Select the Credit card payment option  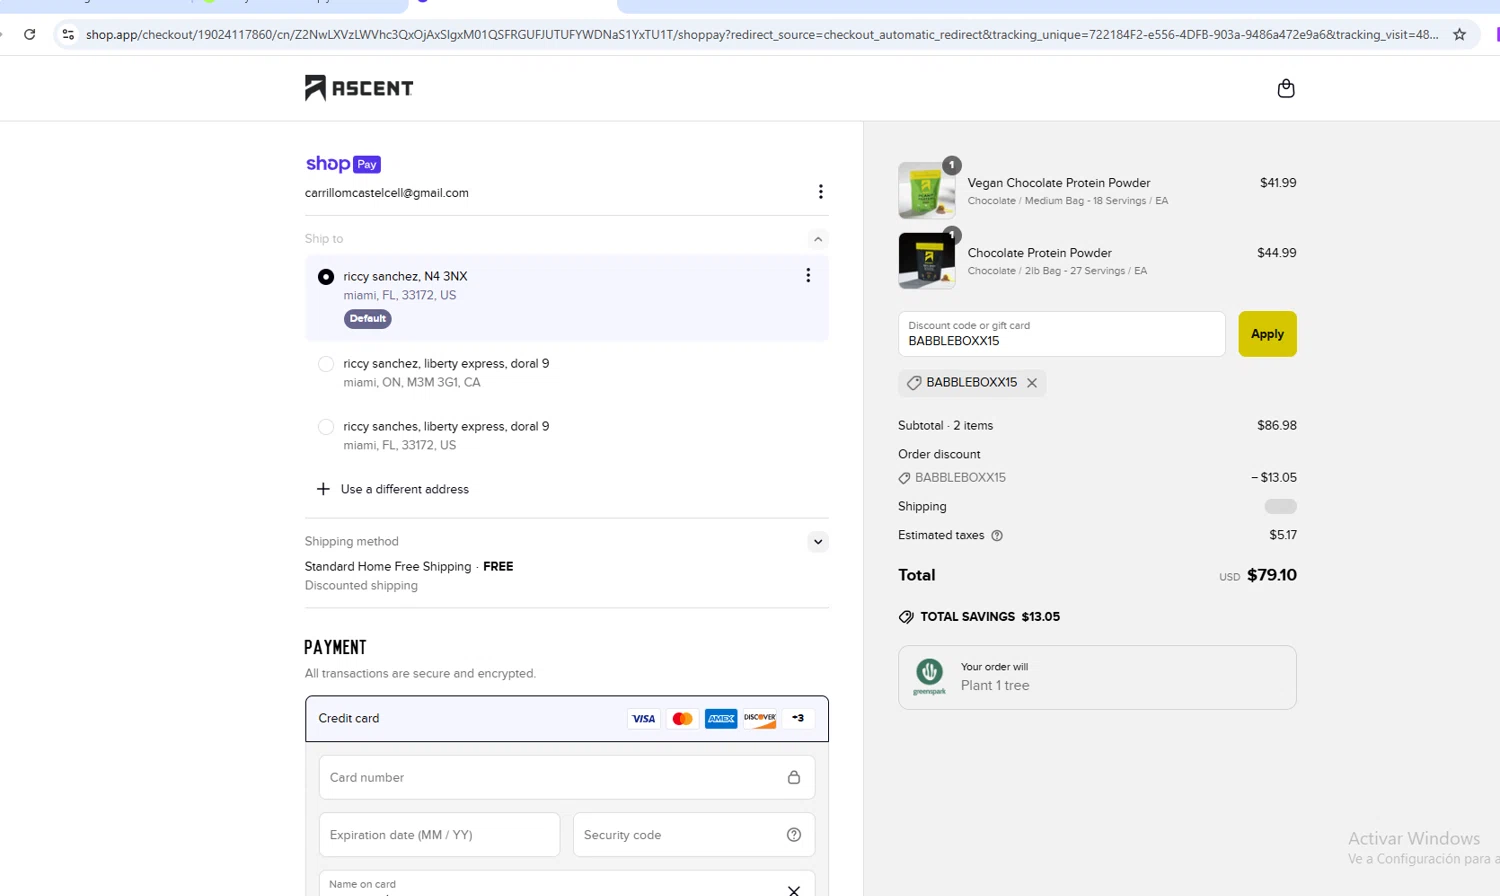[567, 719]
